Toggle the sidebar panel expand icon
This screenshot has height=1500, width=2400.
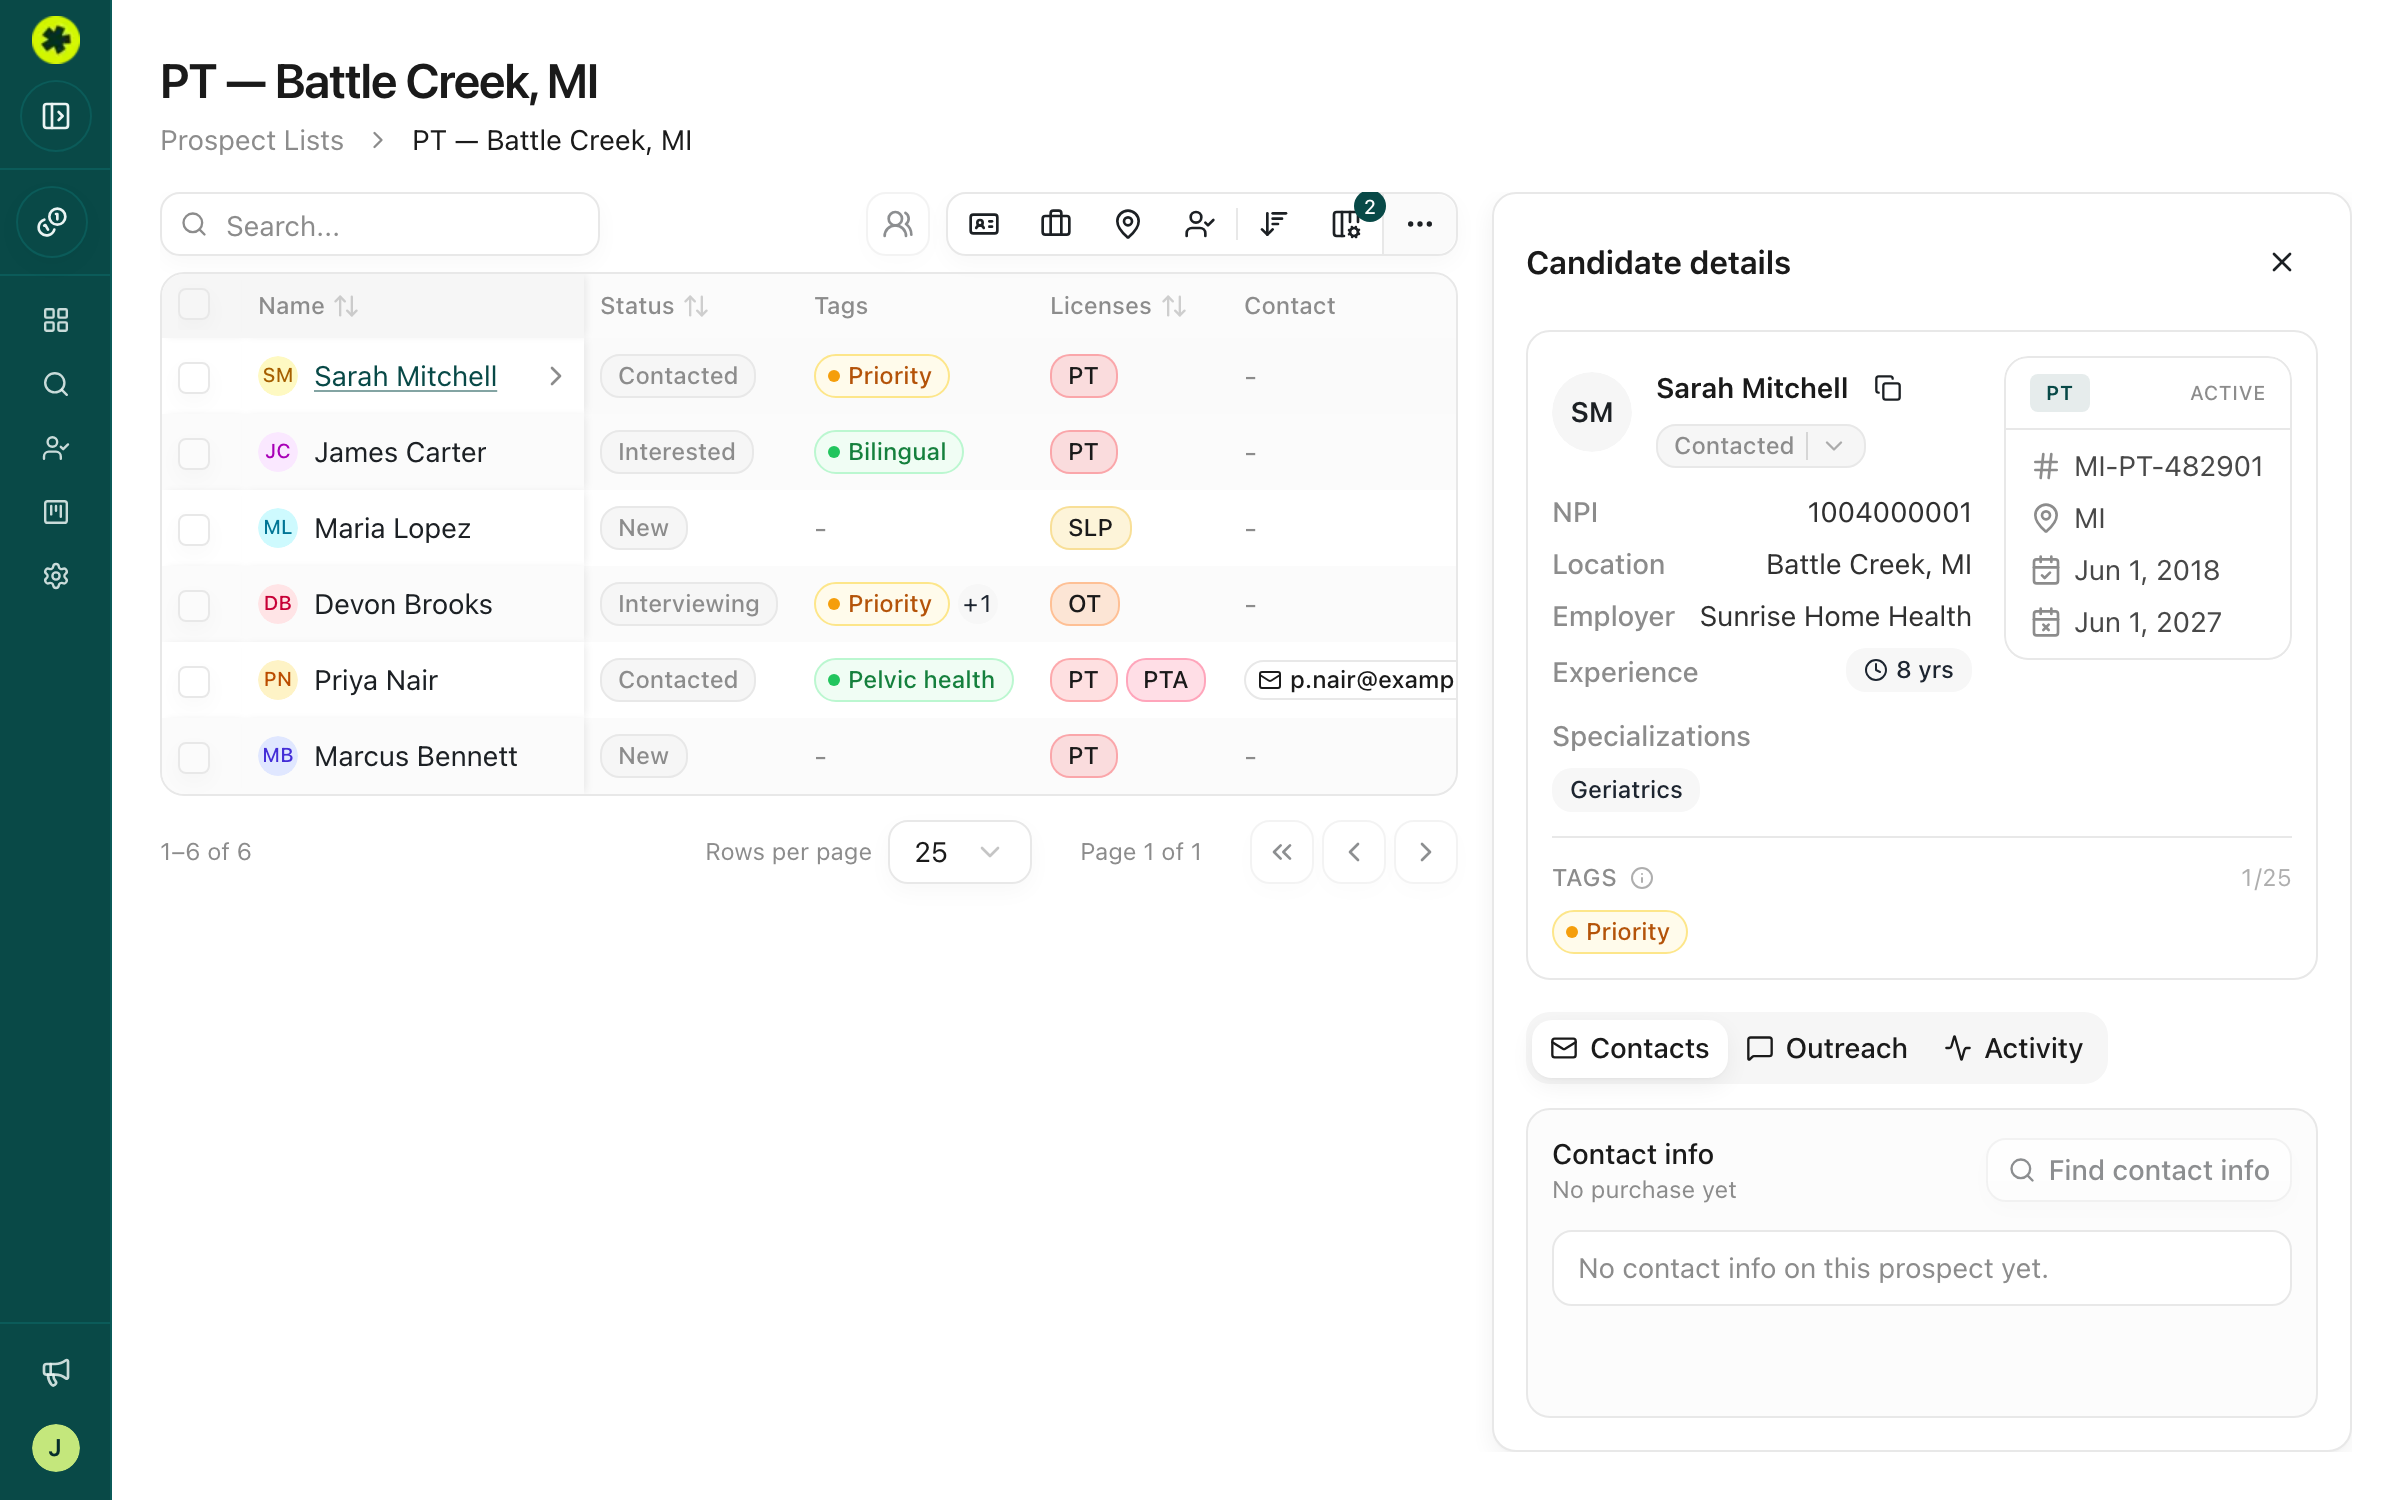coord(56,116)
